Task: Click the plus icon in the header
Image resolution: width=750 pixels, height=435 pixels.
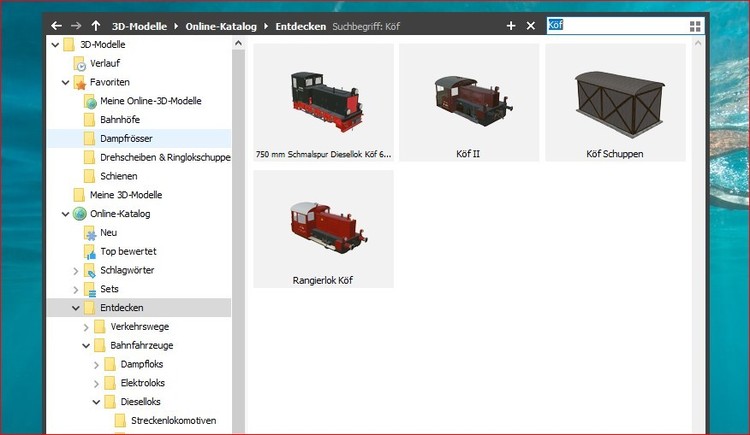Action: (x=511, y=25)
